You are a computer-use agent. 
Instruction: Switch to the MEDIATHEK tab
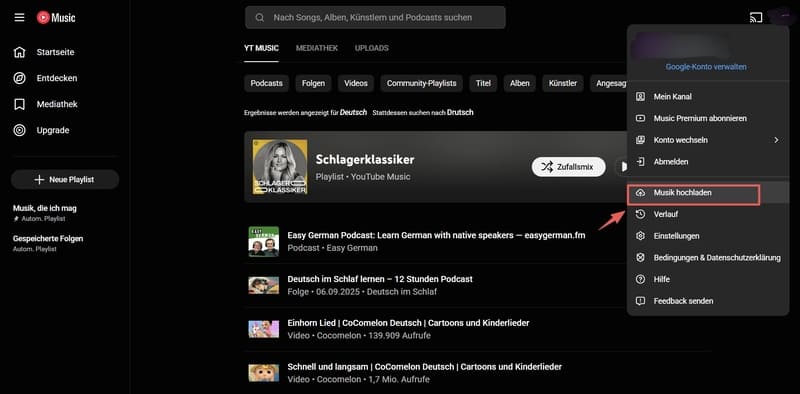pyautogui.click(x=317, y=48)
